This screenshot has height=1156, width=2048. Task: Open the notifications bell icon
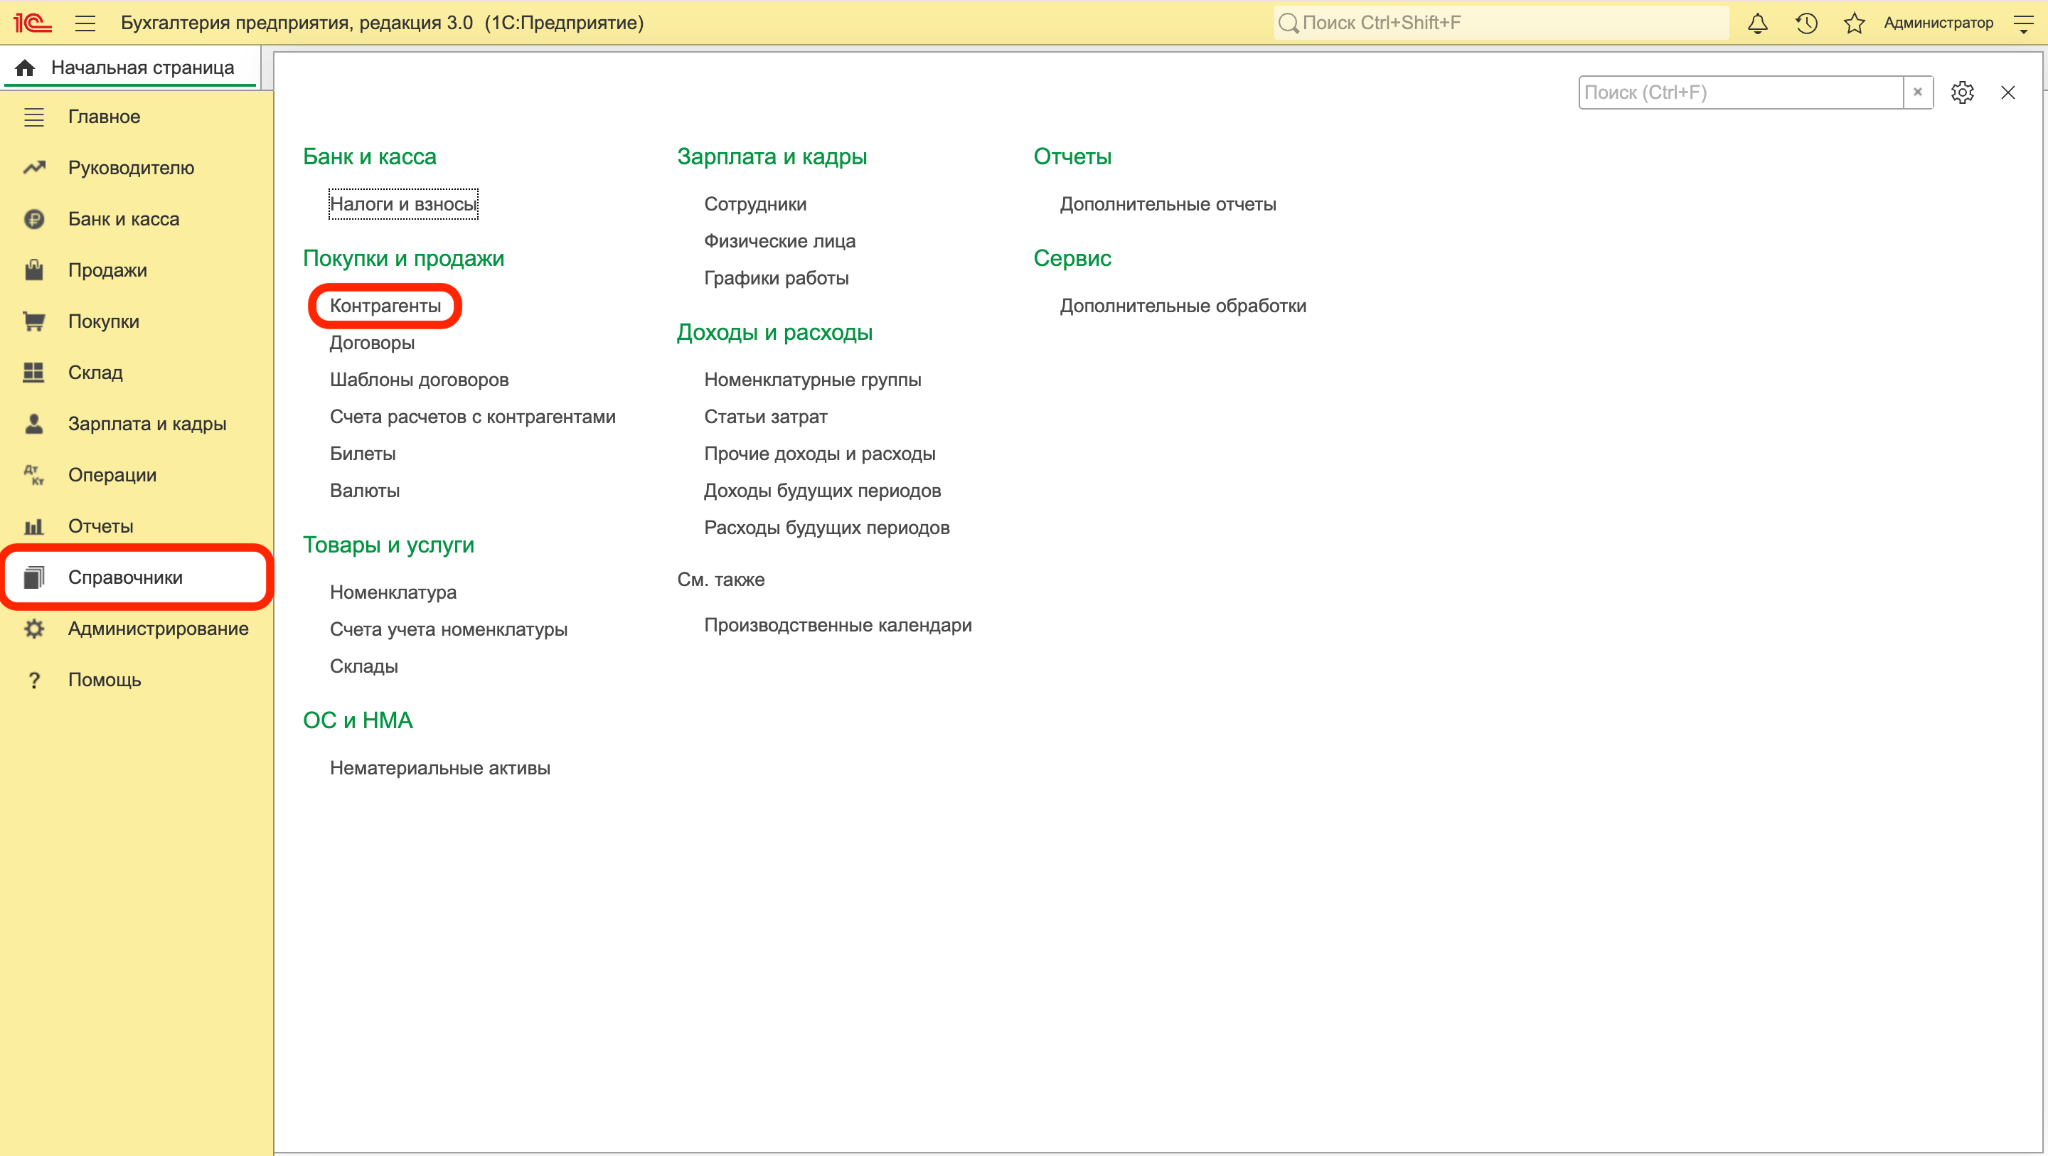click(1757, 23)
